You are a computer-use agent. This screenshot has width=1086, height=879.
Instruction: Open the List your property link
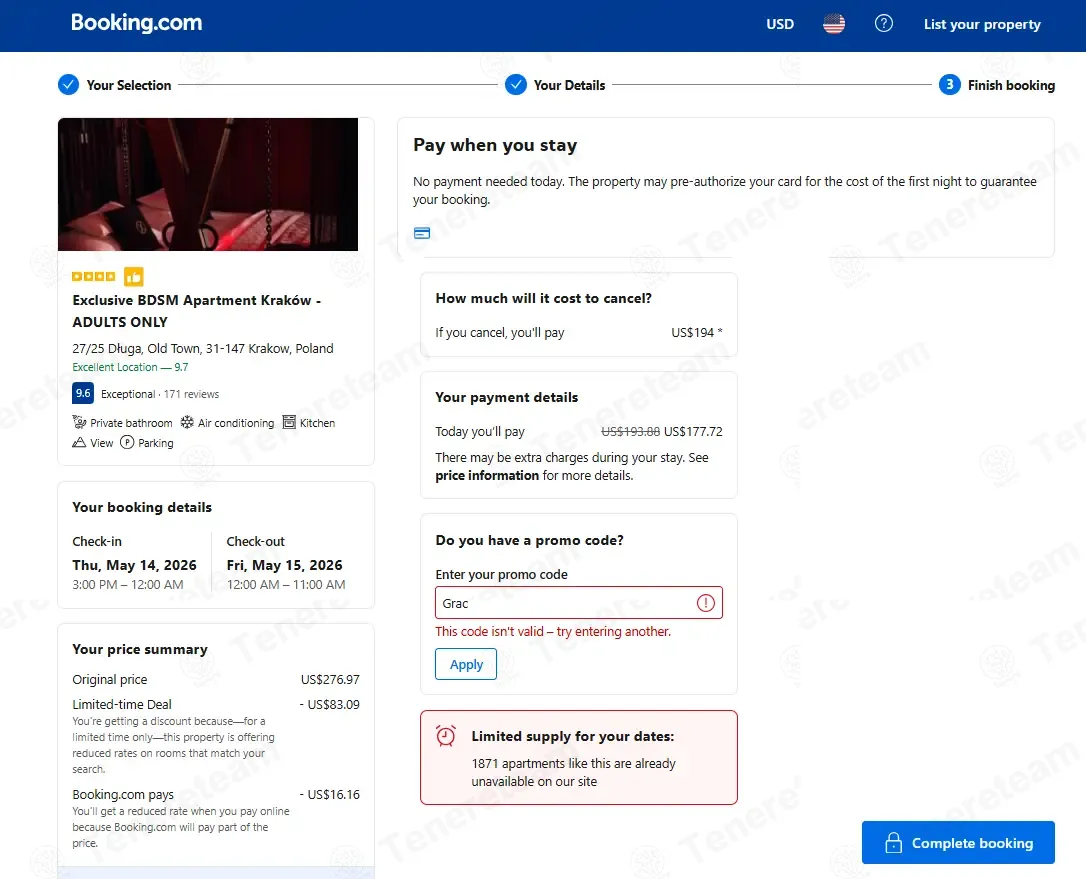tap(982, 24)
